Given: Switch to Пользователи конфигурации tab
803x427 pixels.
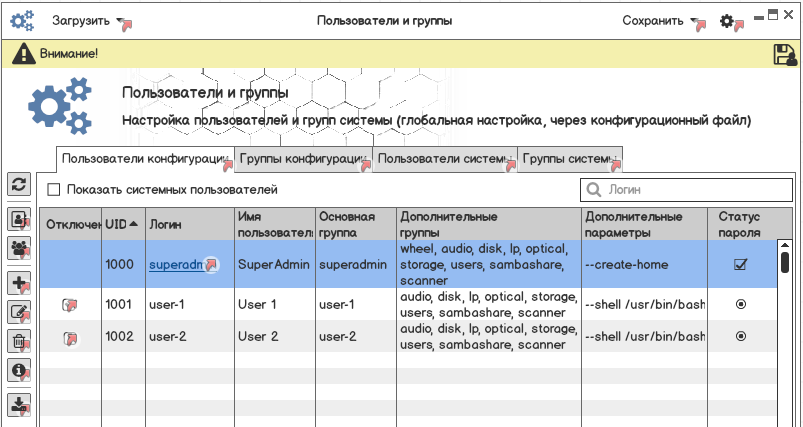Looking at the screenshot, I should coord(145,159).
